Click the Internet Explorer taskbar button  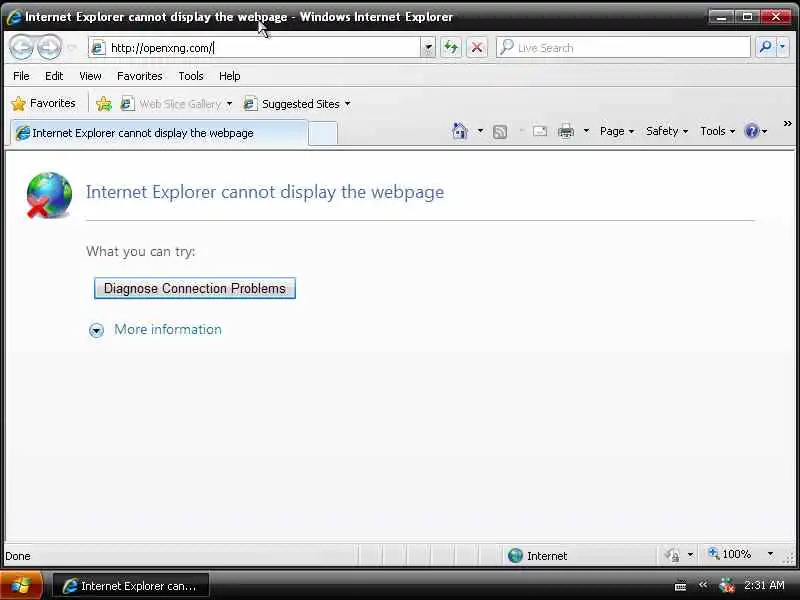(x=131, y=586)
